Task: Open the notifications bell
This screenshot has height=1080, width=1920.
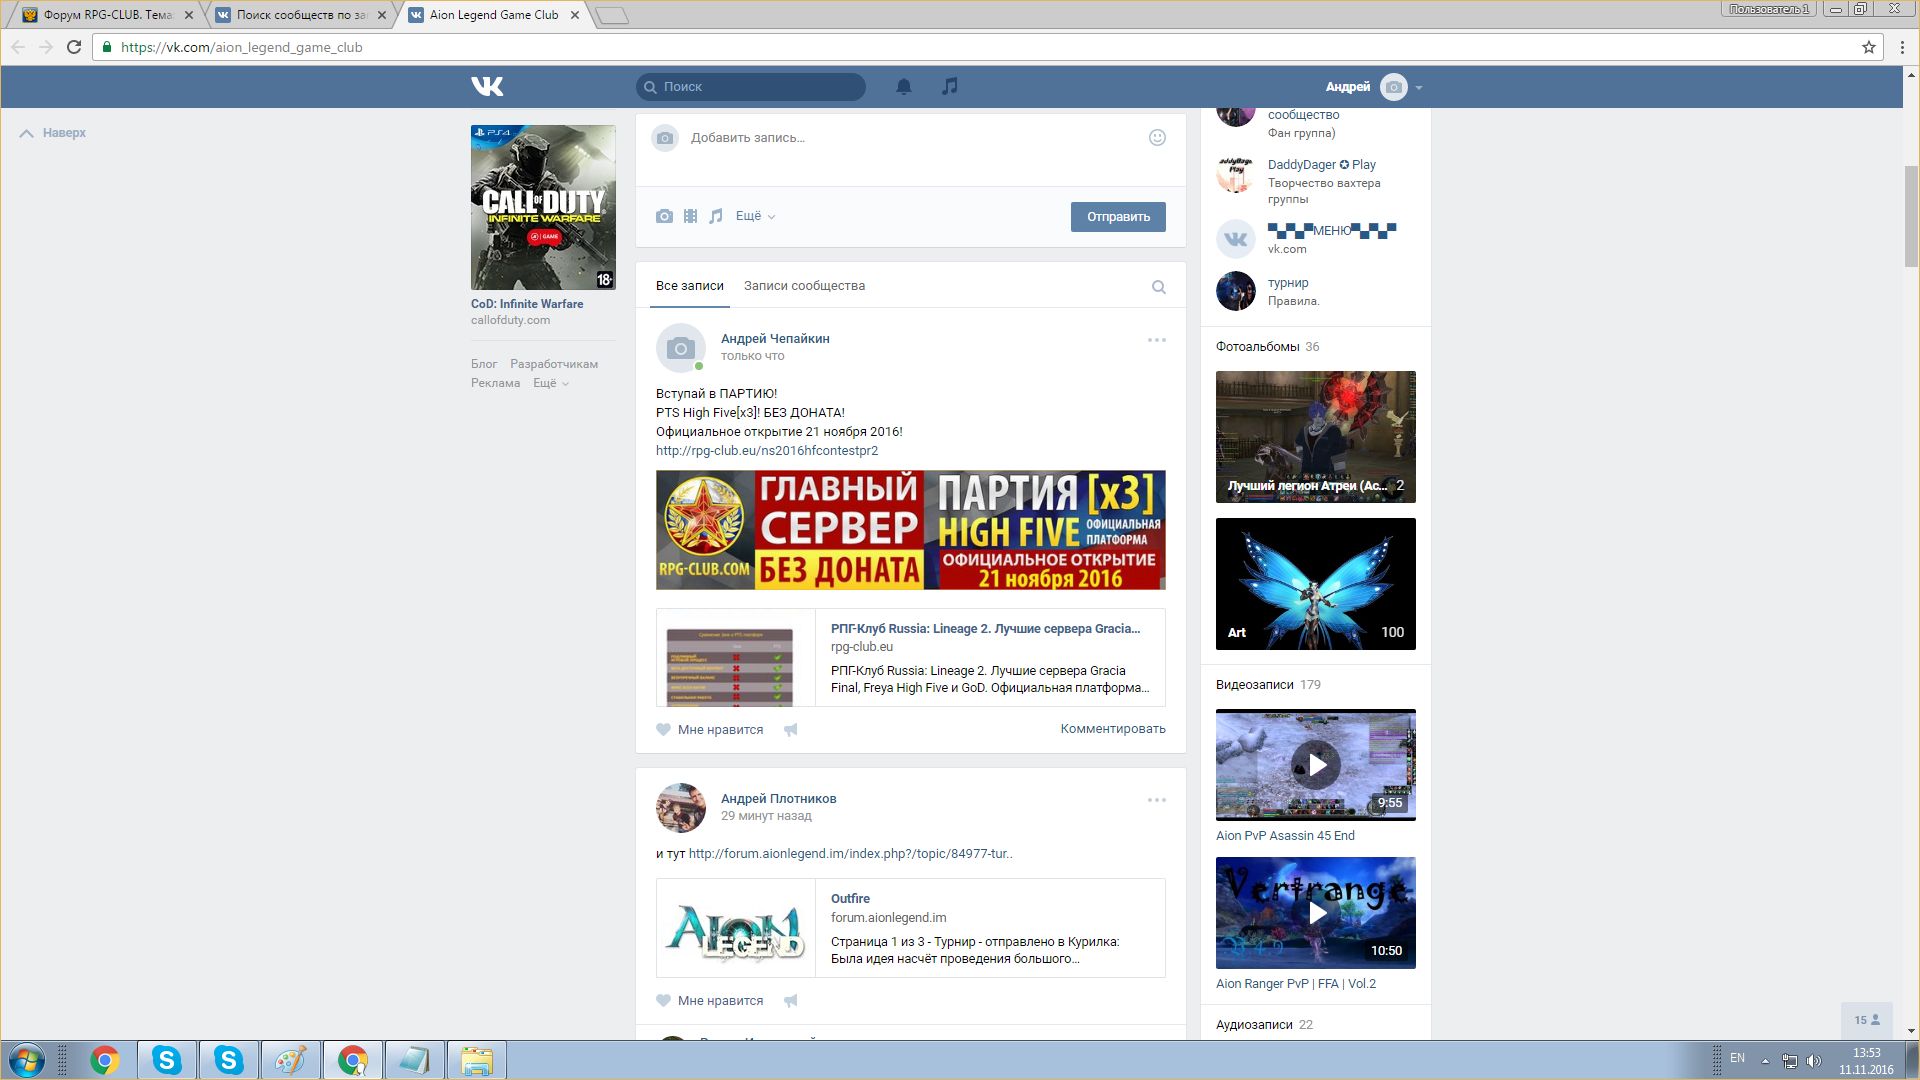Action: click(x=903, y=87)
